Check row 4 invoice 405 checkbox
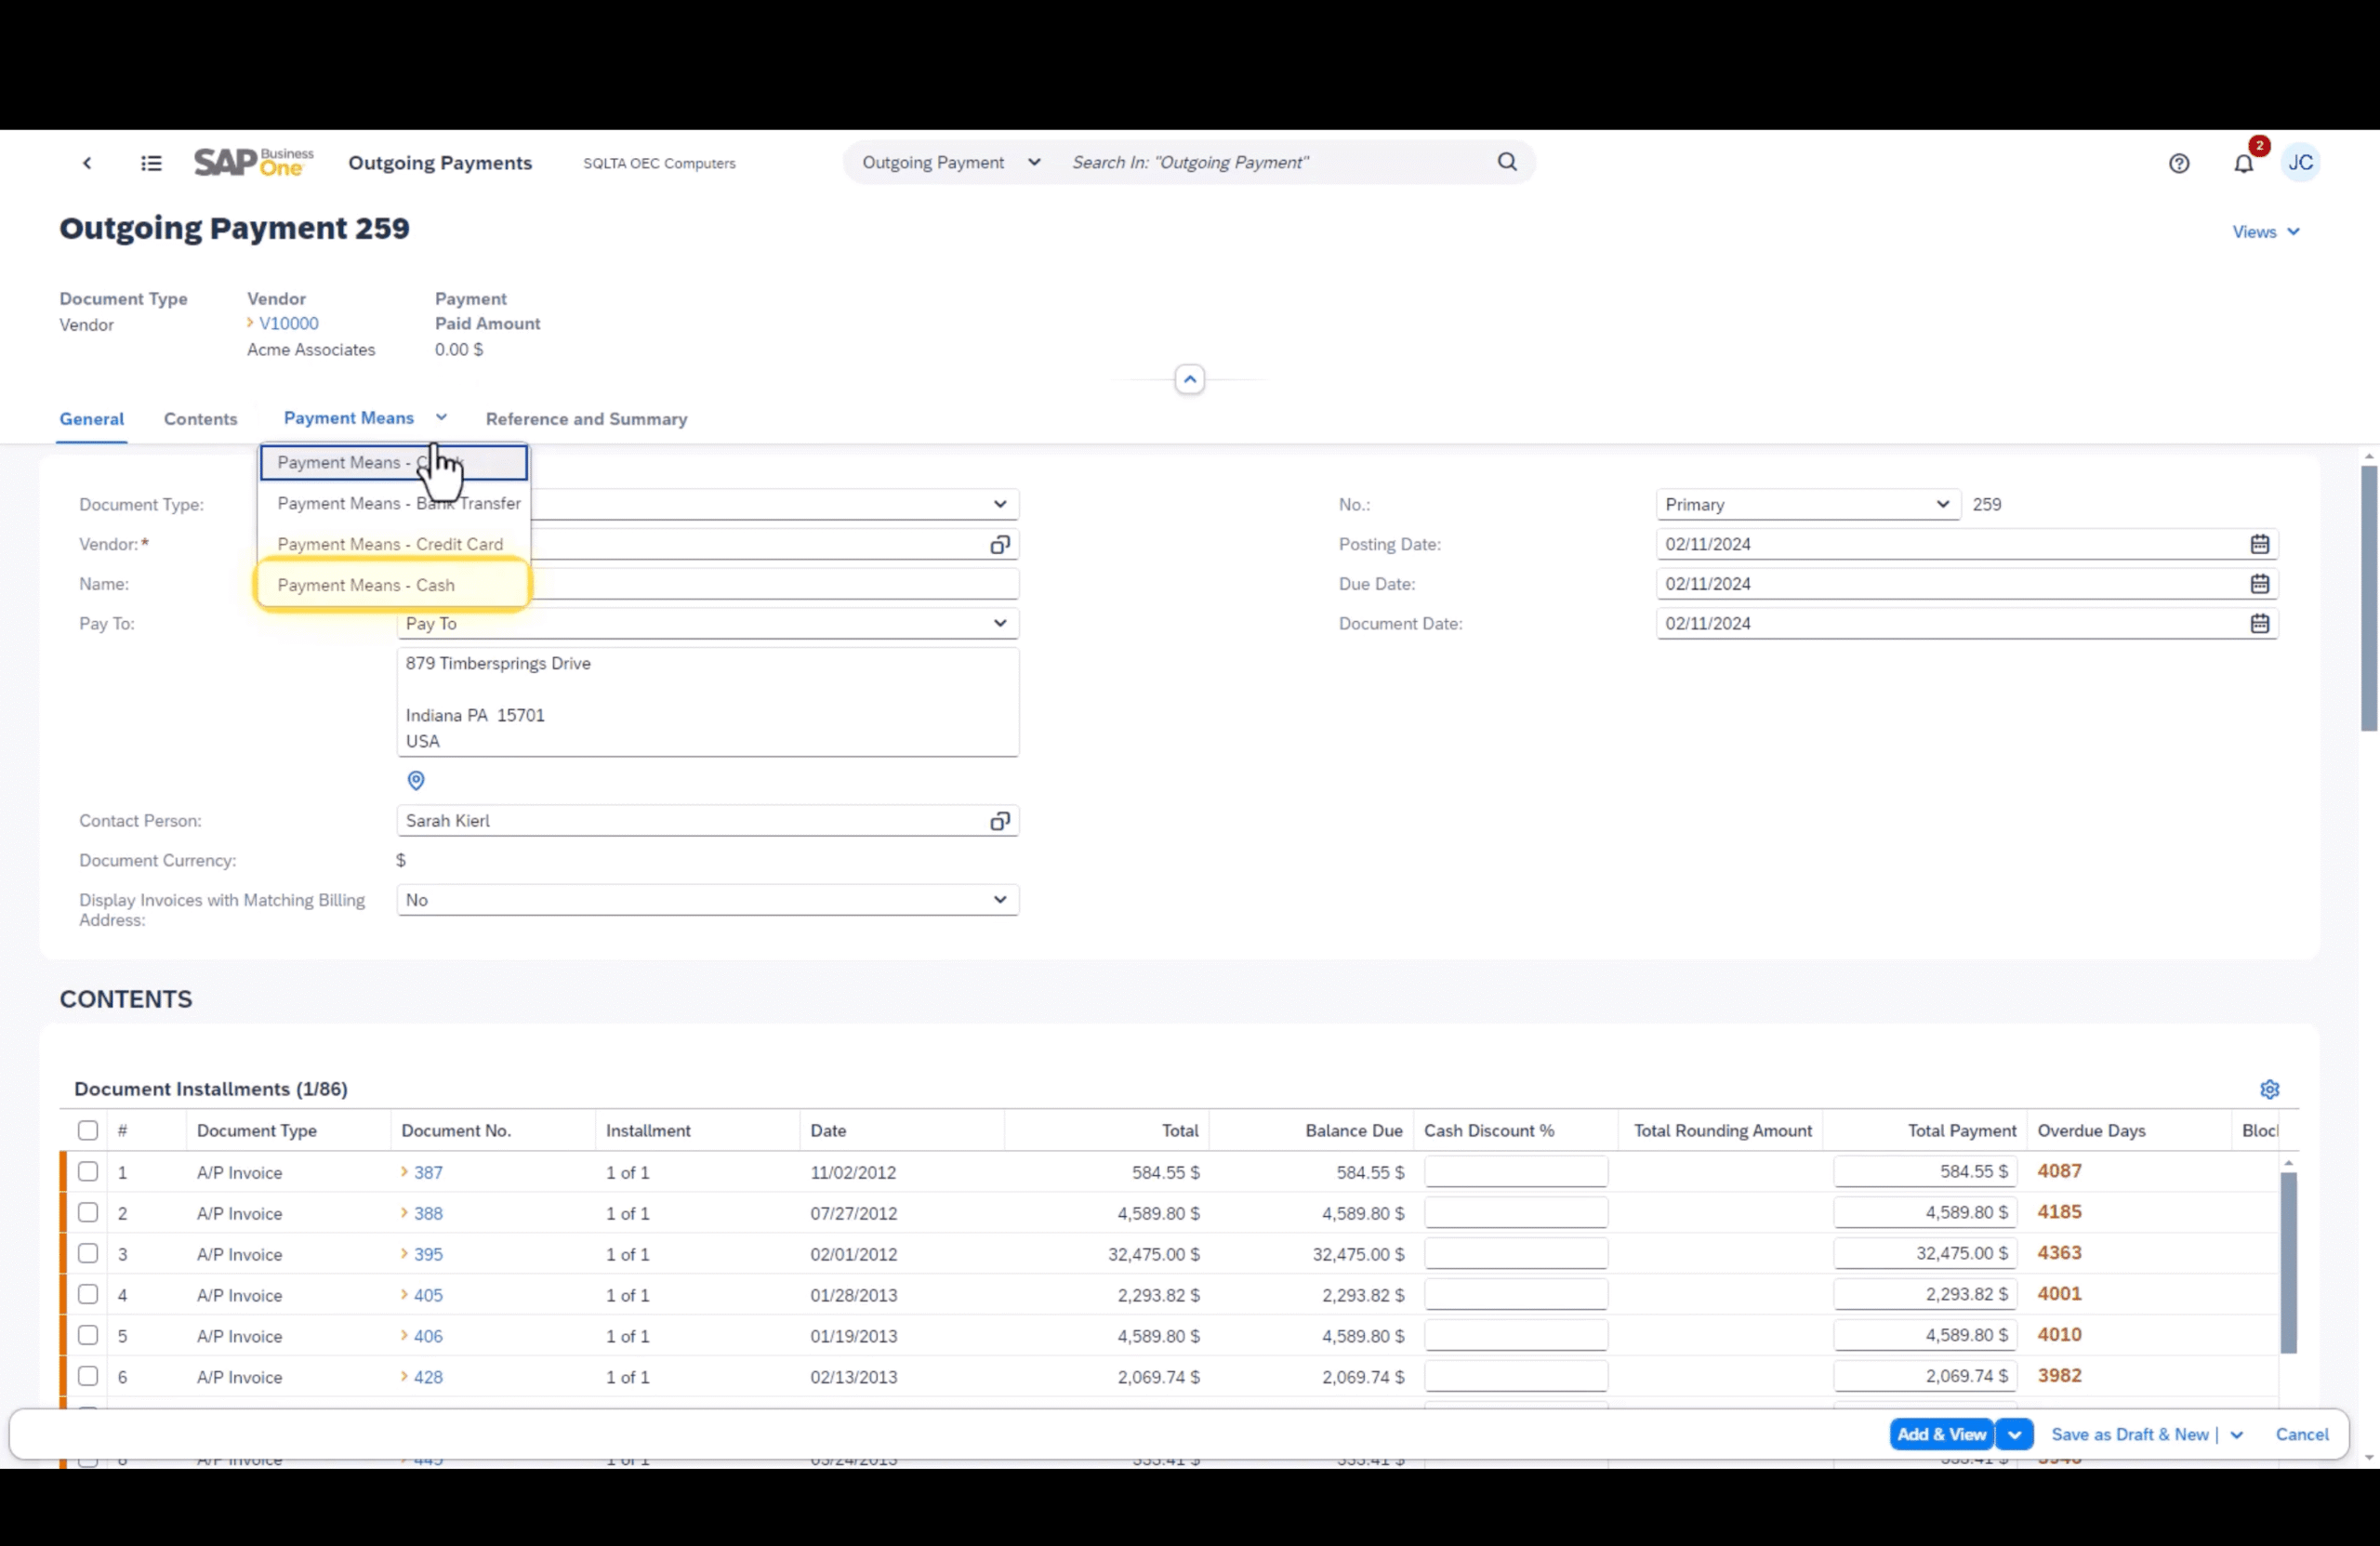 coord(88,1294)
